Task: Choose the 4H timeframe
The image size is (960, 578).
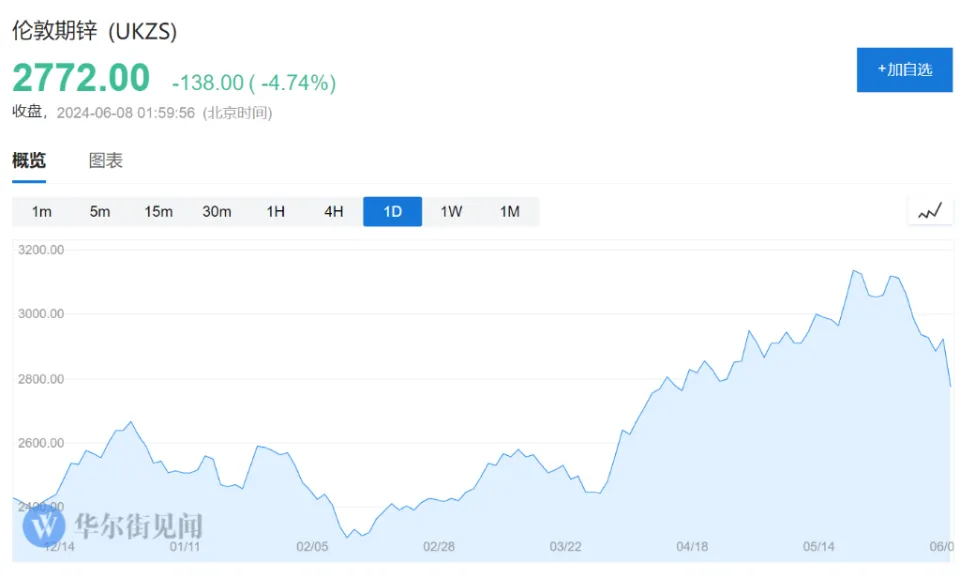Action: [x=334, y=211]
